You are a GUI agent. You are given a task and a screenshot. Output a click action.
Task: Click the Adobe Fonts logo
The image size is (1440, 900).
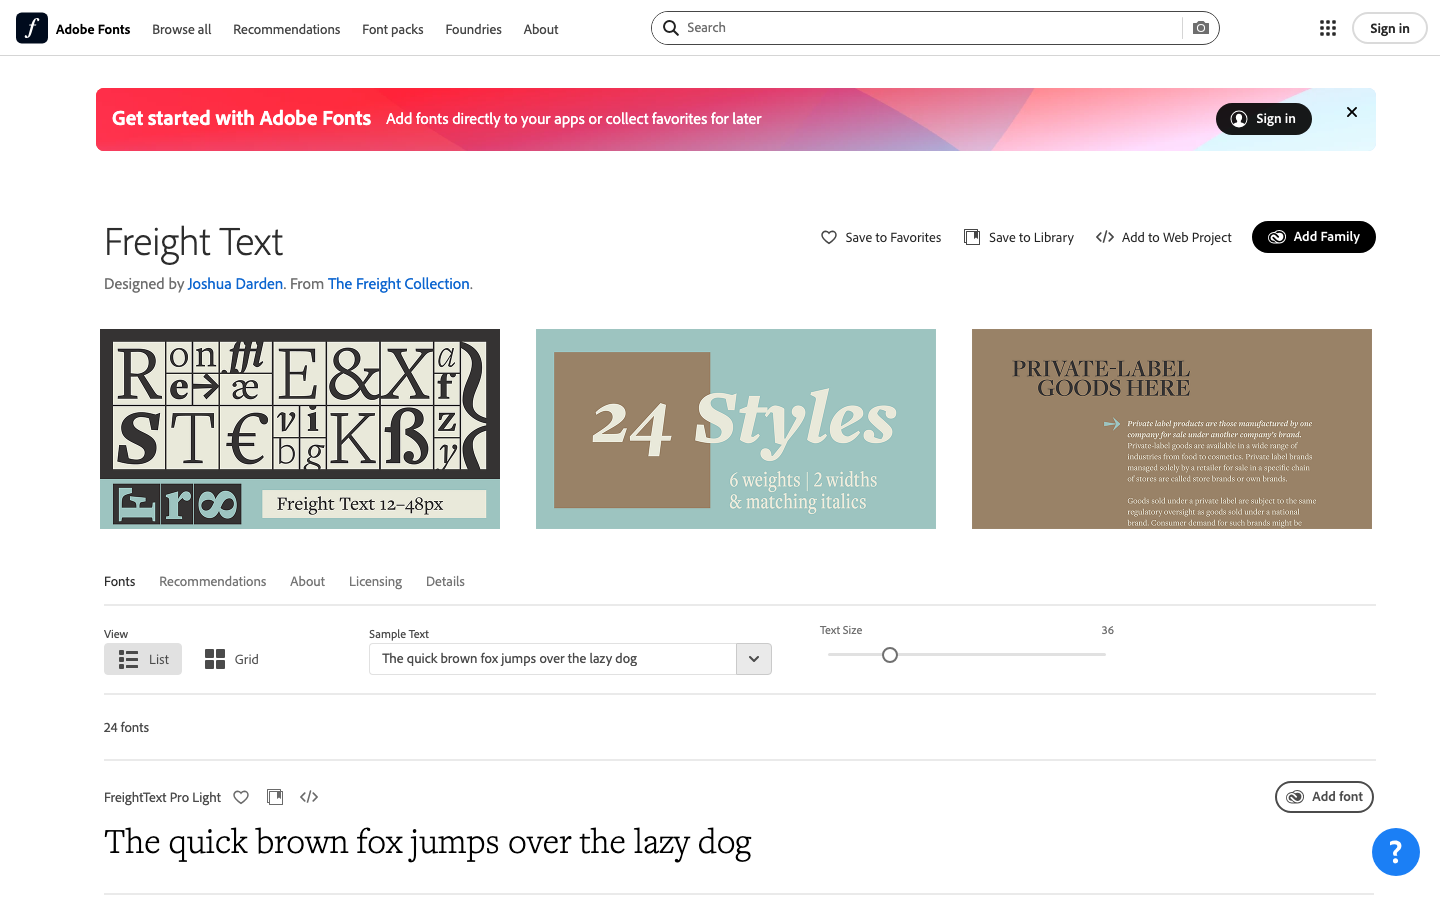[x=30, y=28]
